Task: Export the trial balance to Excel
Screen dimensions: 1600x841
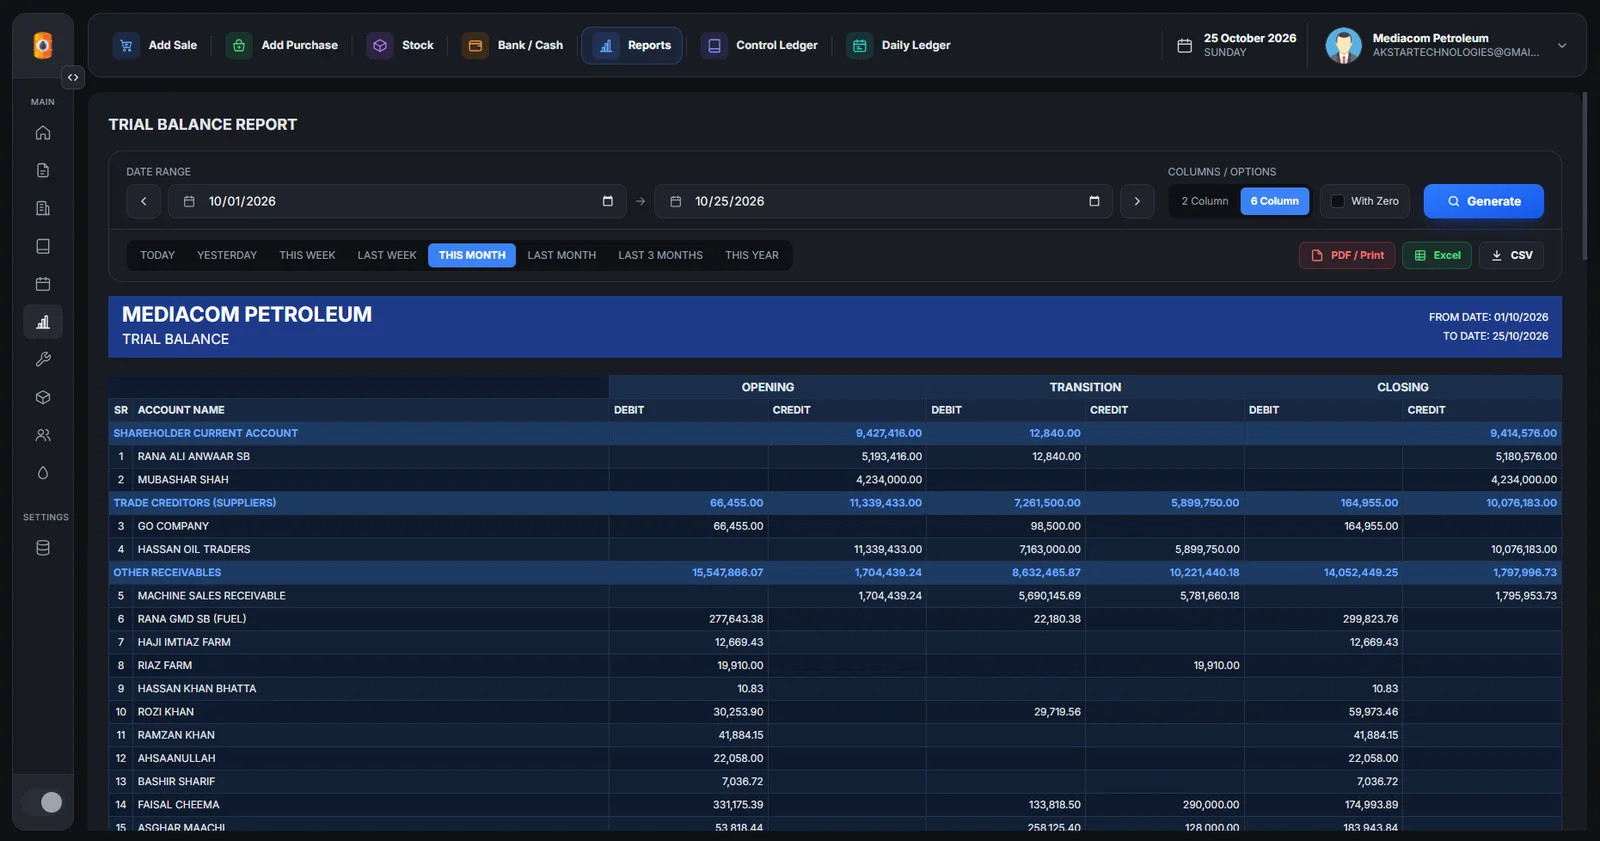Action: [1437, 255]
